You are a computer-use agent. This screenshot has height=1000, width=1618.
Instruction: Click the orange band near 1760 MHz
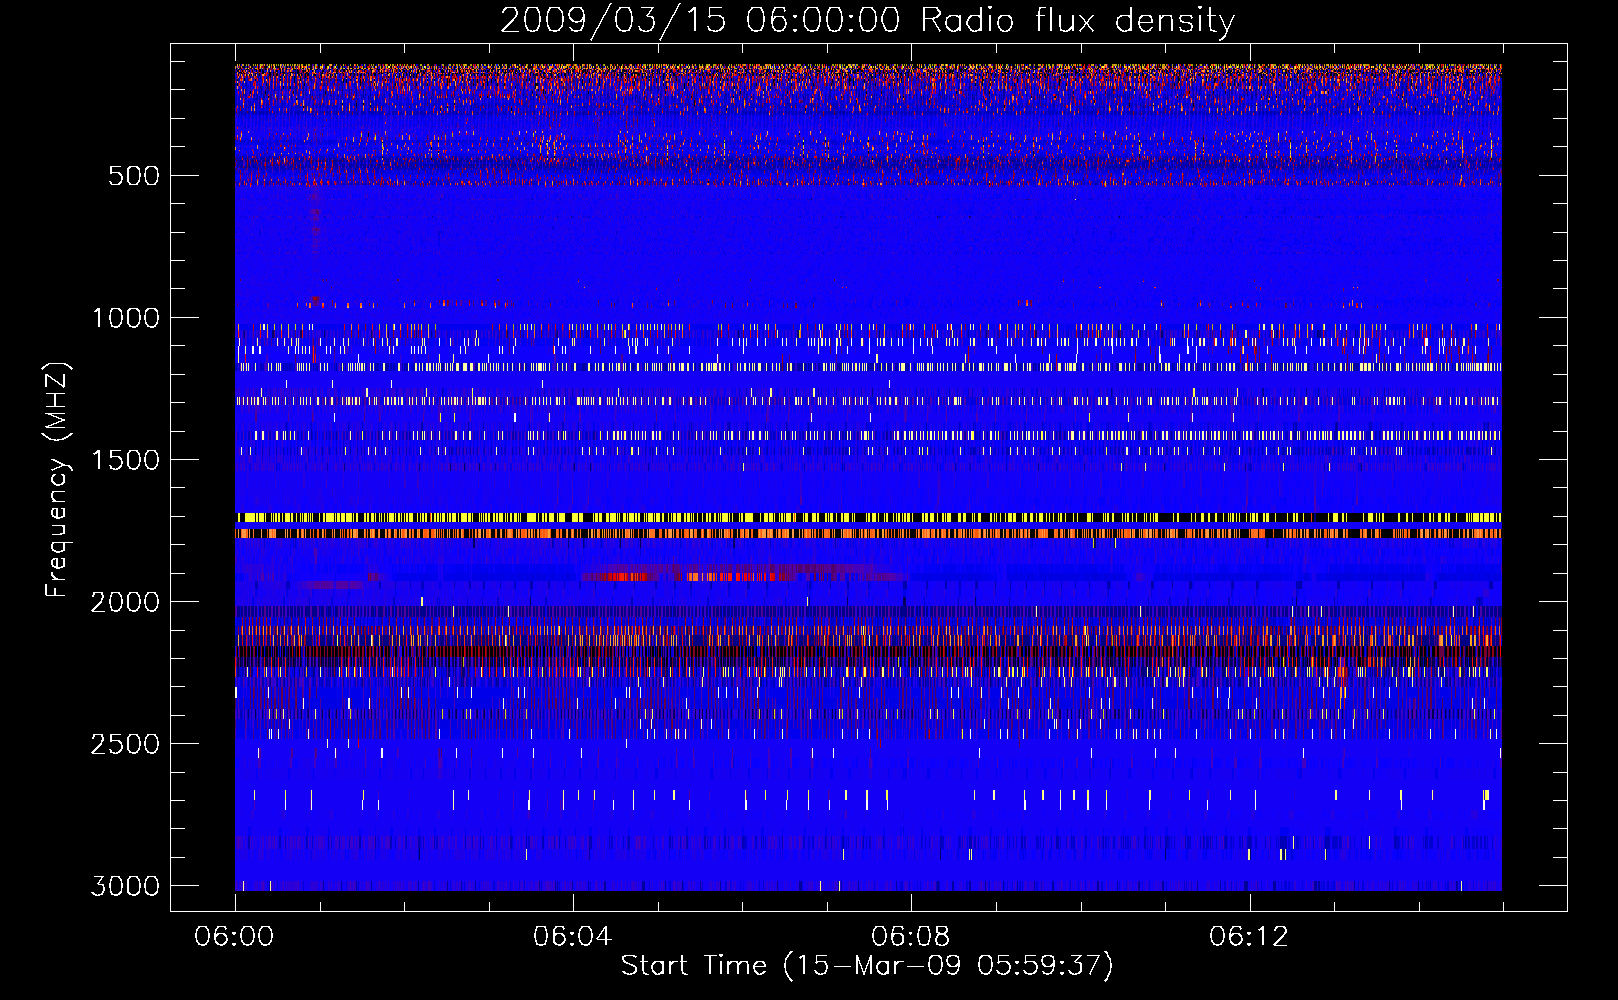click(868, 534)
